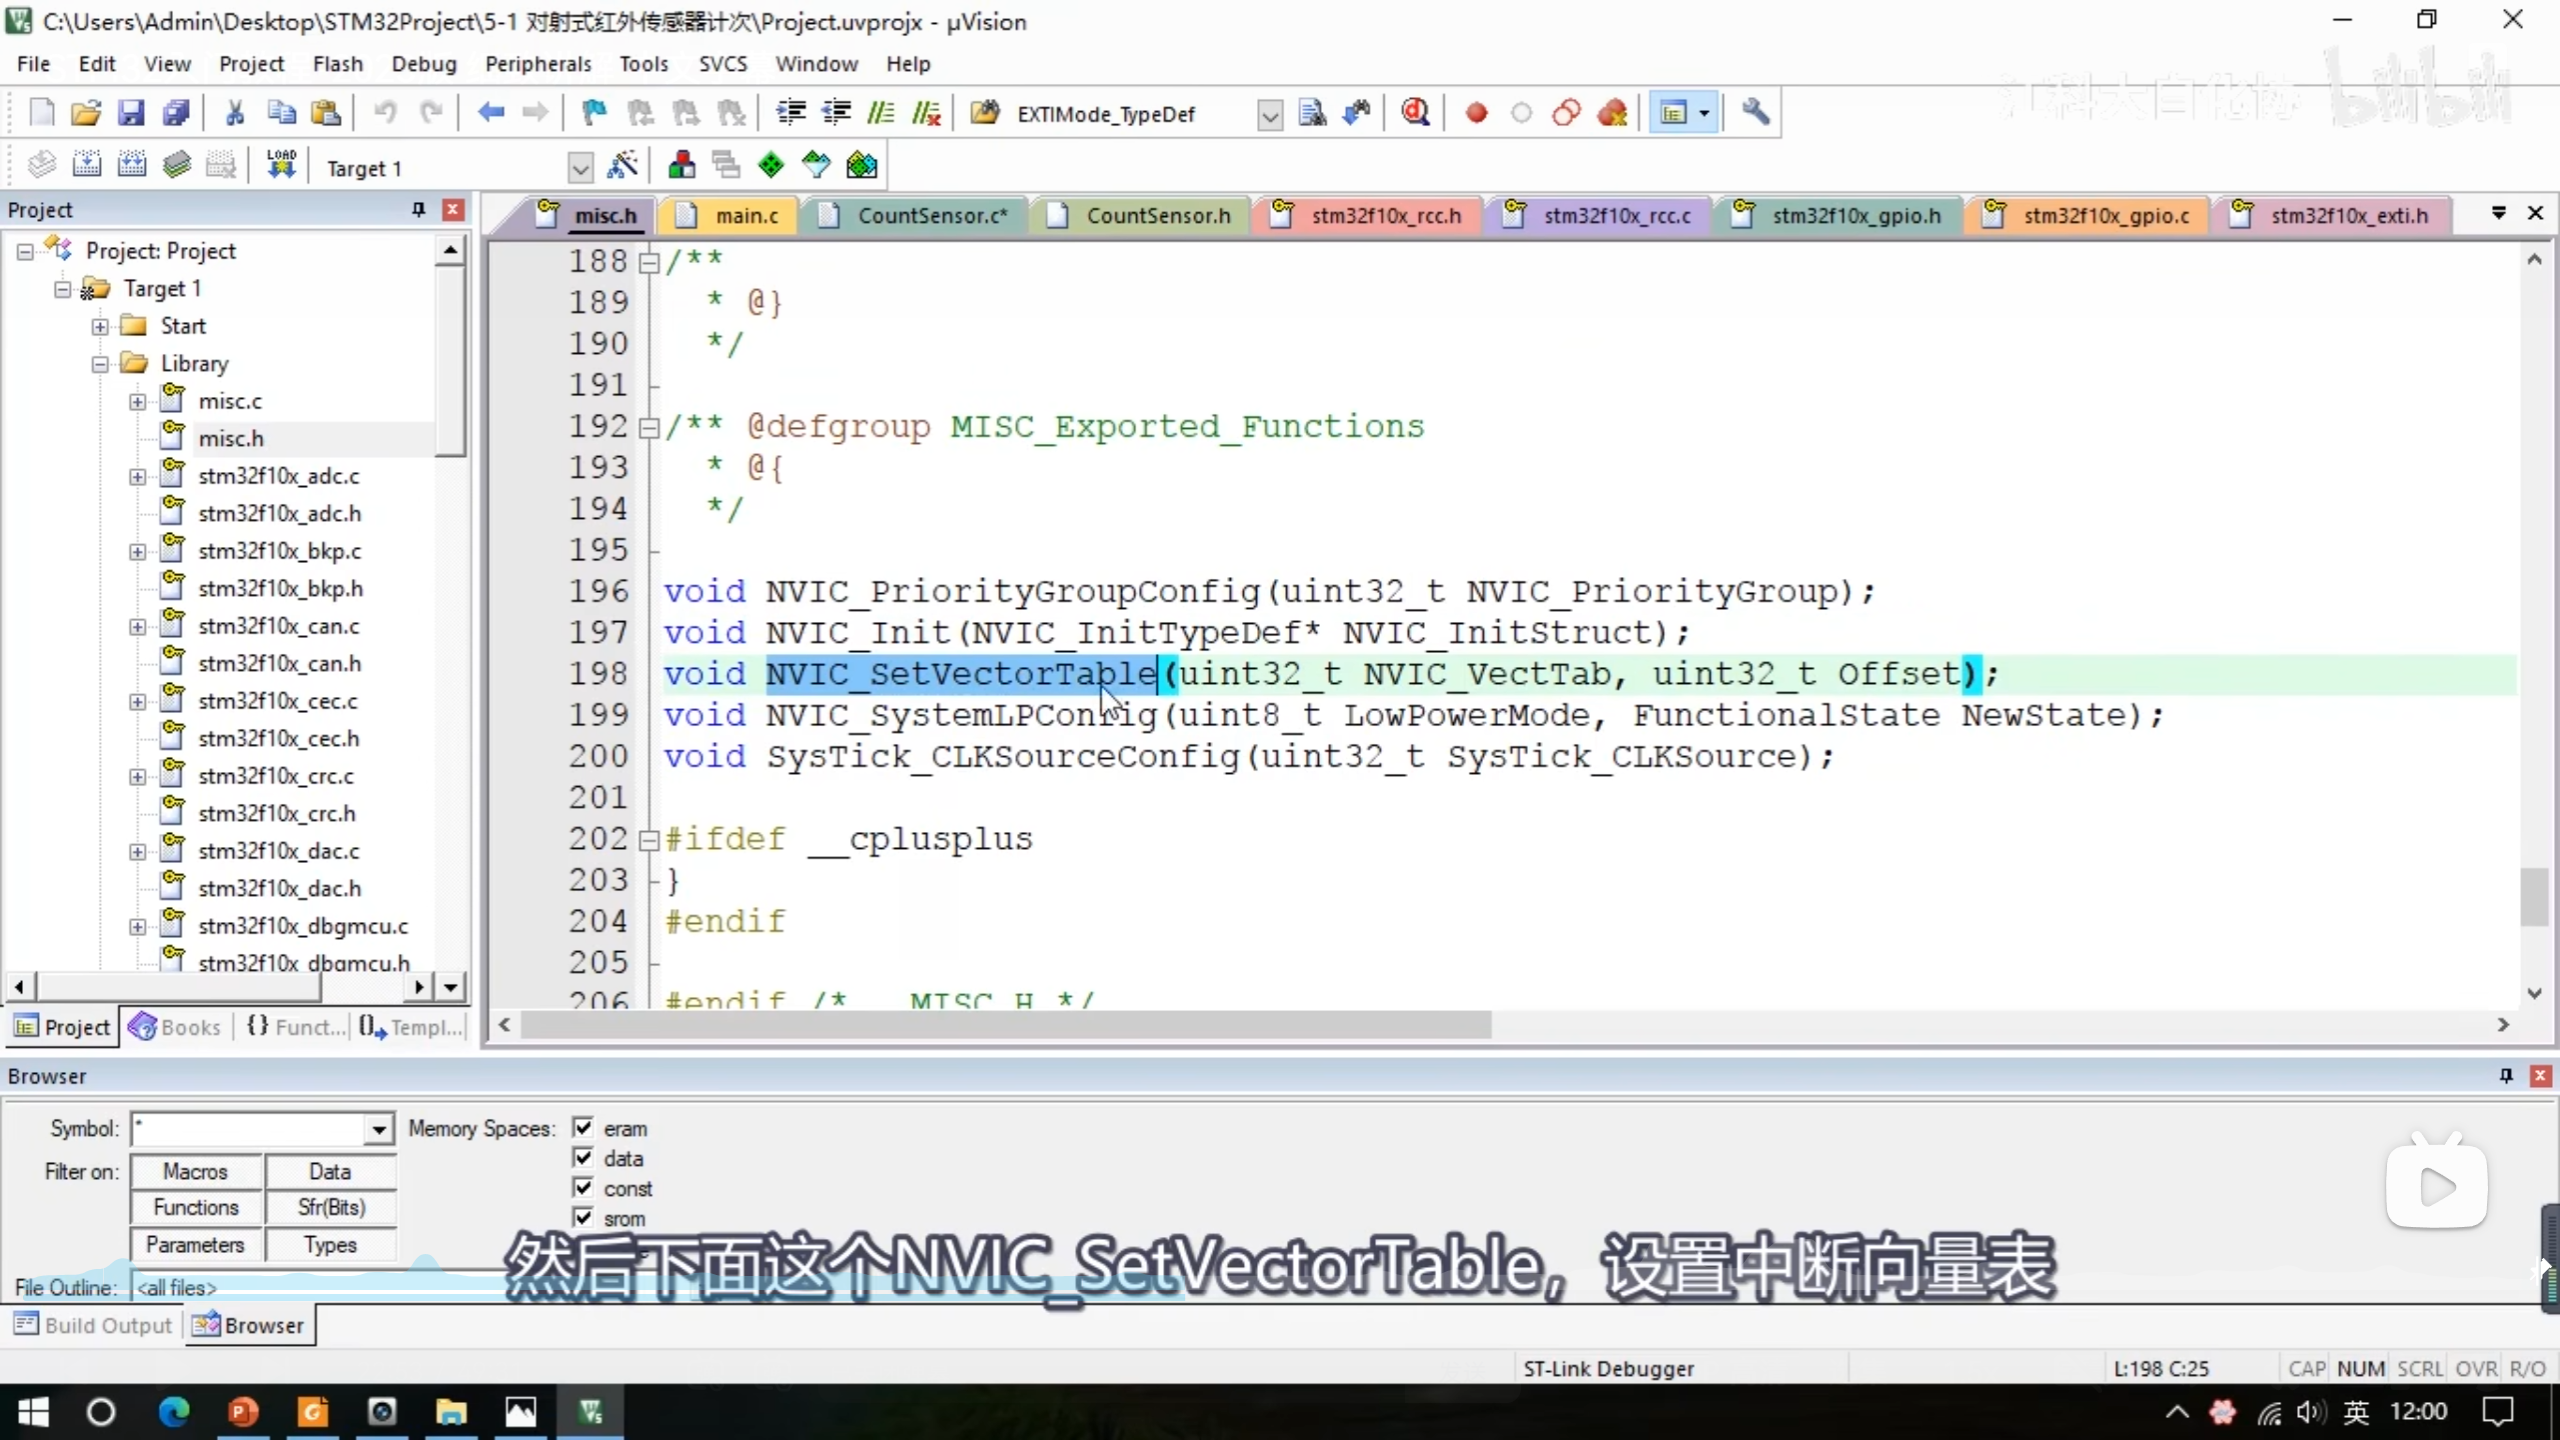Open Options for Target magic wand icon

coord(623,166)
